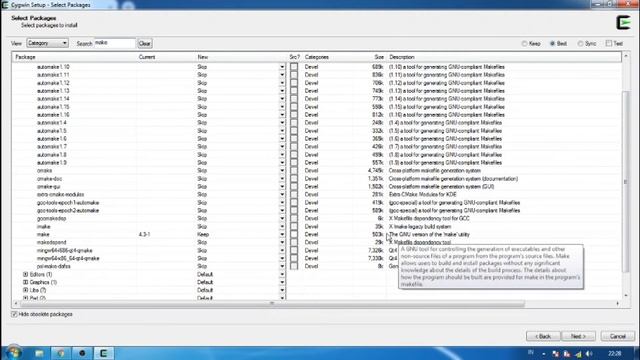Expand the Graphics (1) category
Screen dimensions: 640x360
coord(25,282)
